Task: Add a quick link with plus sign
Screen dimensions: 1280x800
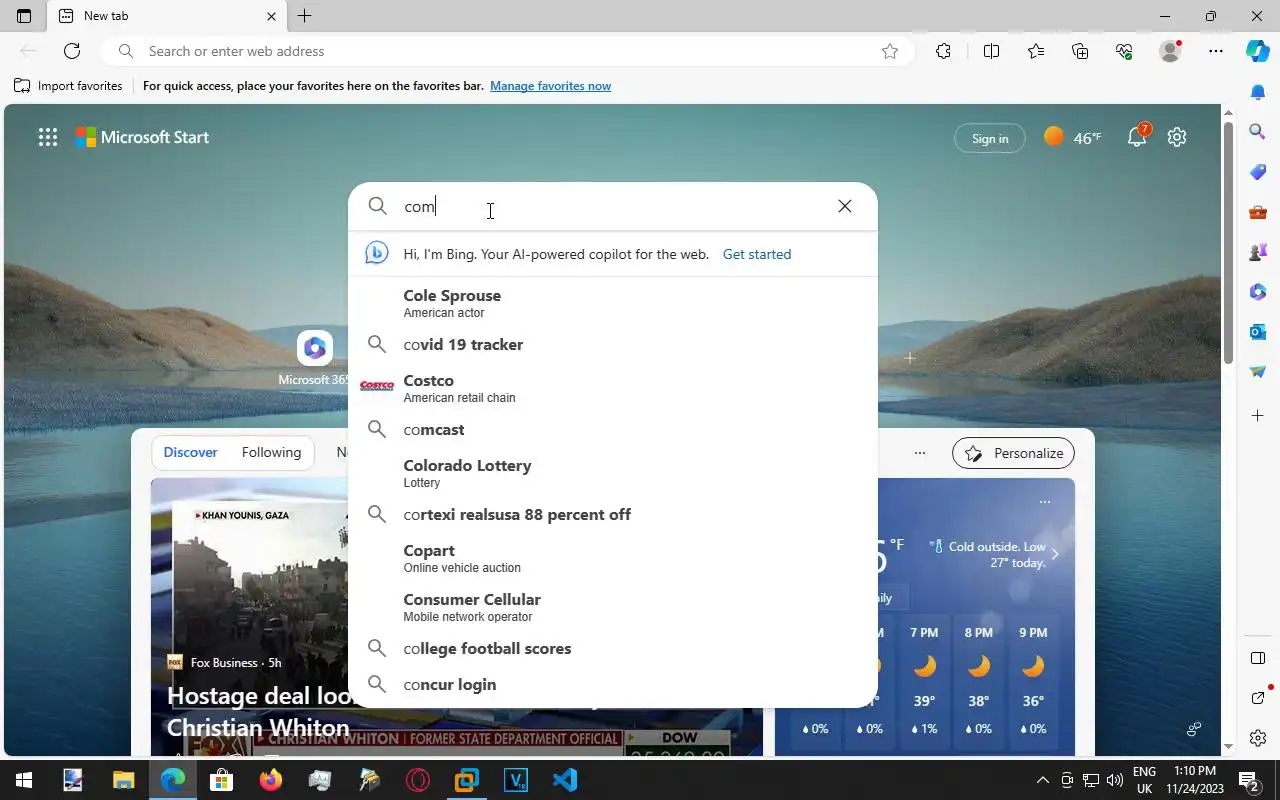Action: (909, 357)
